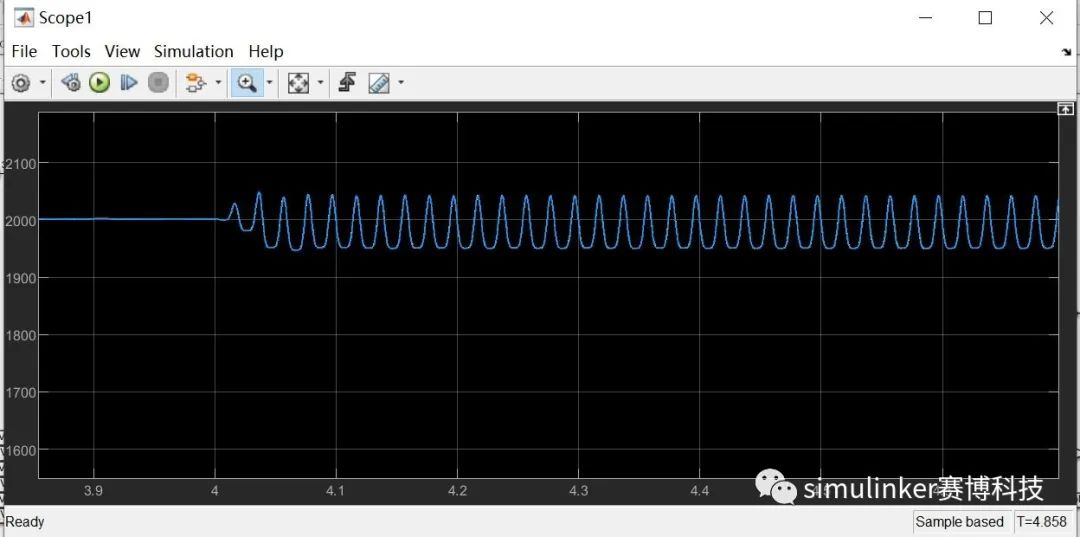Click the Stop simulation icon
The image size is (1080, 537).
pos(158,83)
